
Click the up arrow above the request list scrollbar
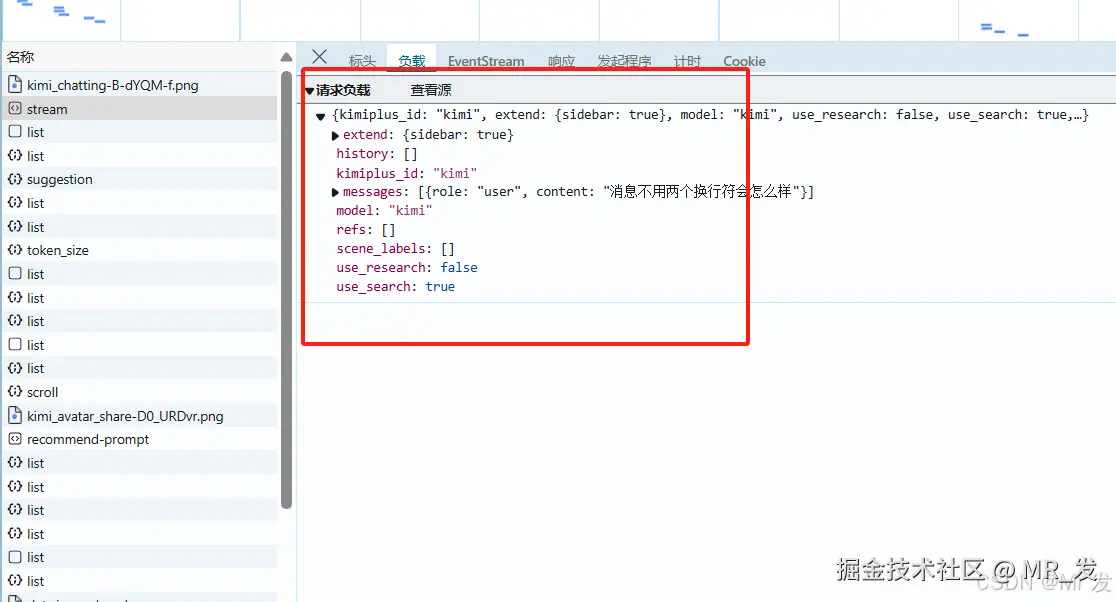286,58
